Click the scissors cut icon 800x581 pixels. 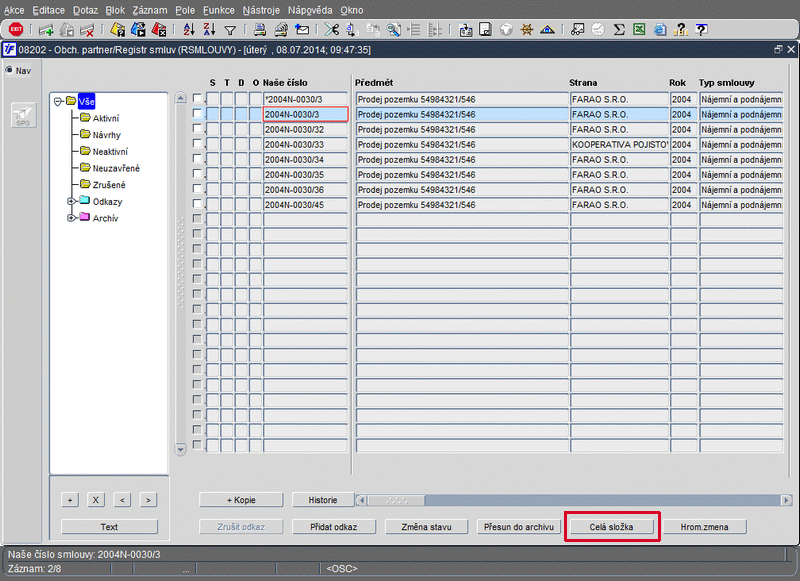pos(332,30)
